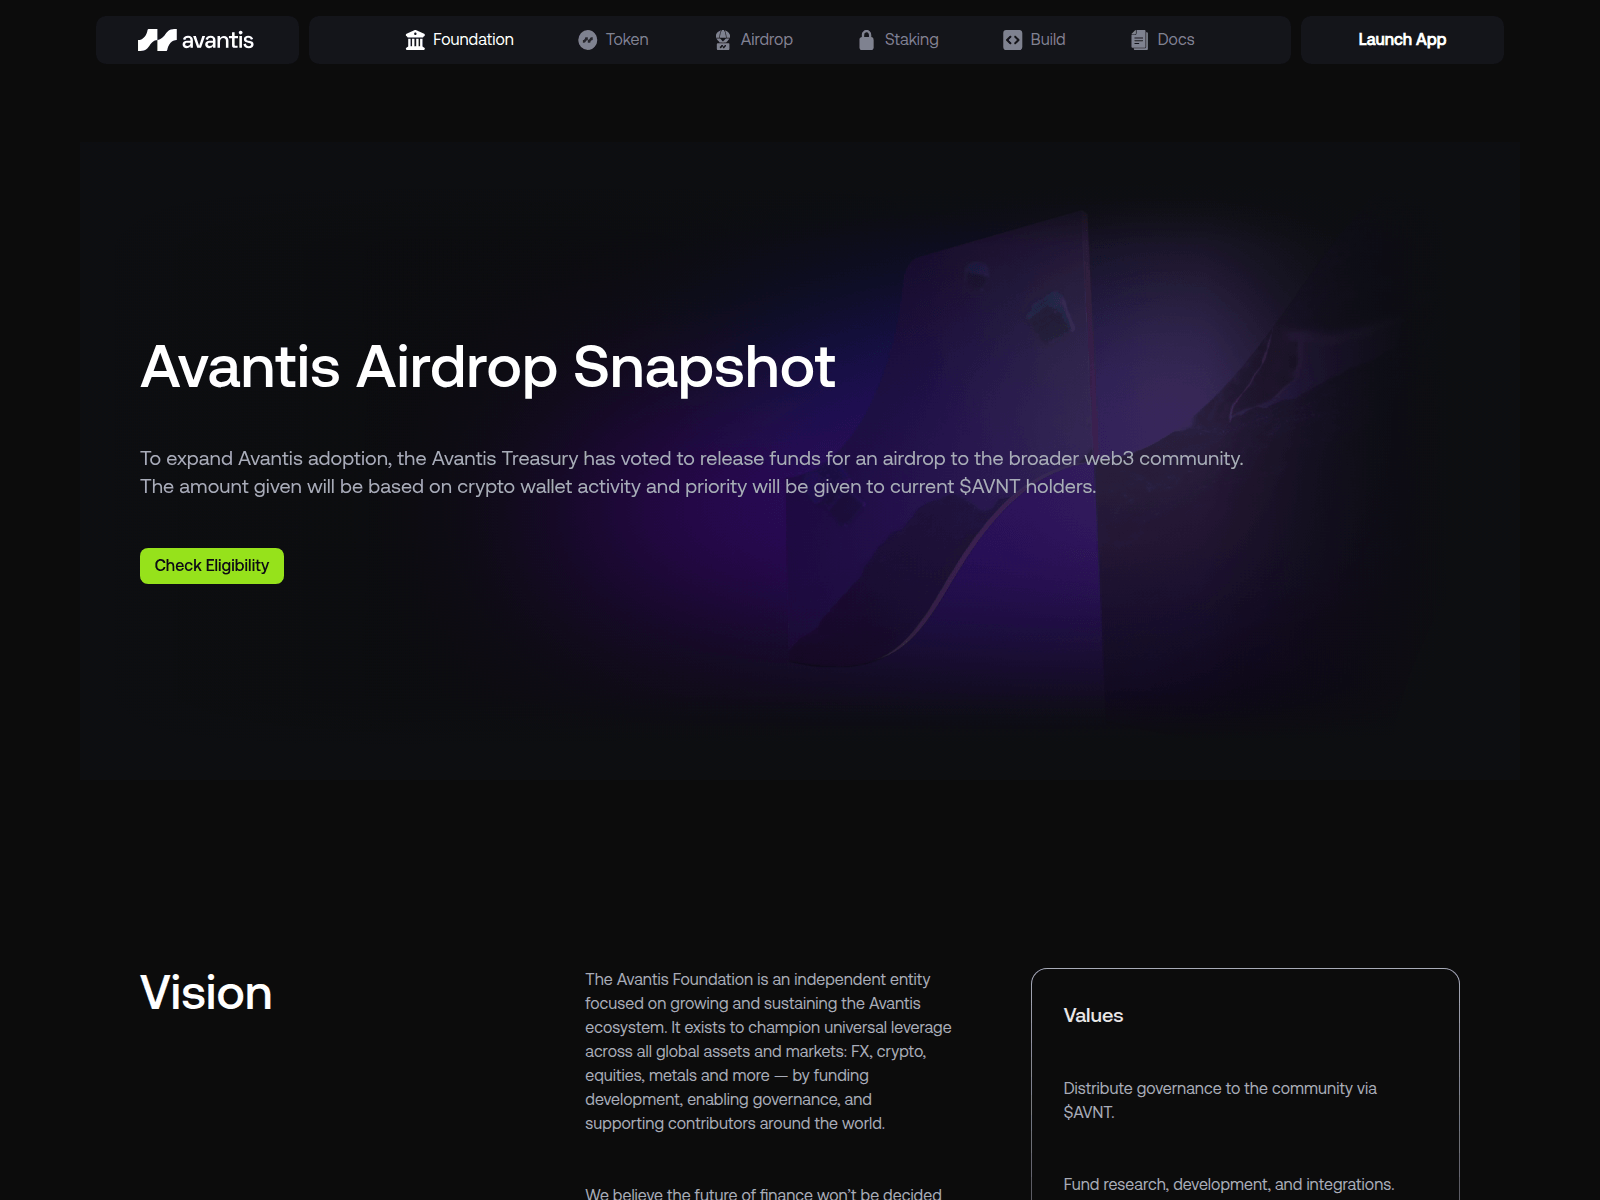Select the Token coin icon
Screen dimensions: 1600x1200
589,40
